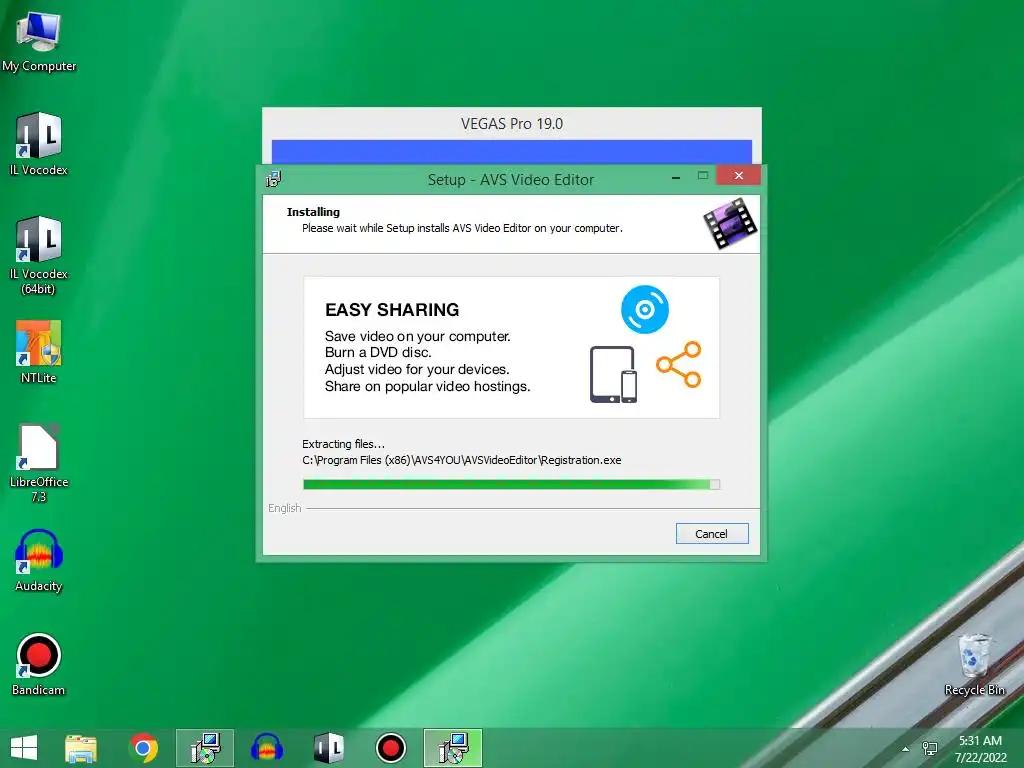Open My Computer desktop icon
Viewport: 1024px width, 768px height.
[x=39, y=41]
